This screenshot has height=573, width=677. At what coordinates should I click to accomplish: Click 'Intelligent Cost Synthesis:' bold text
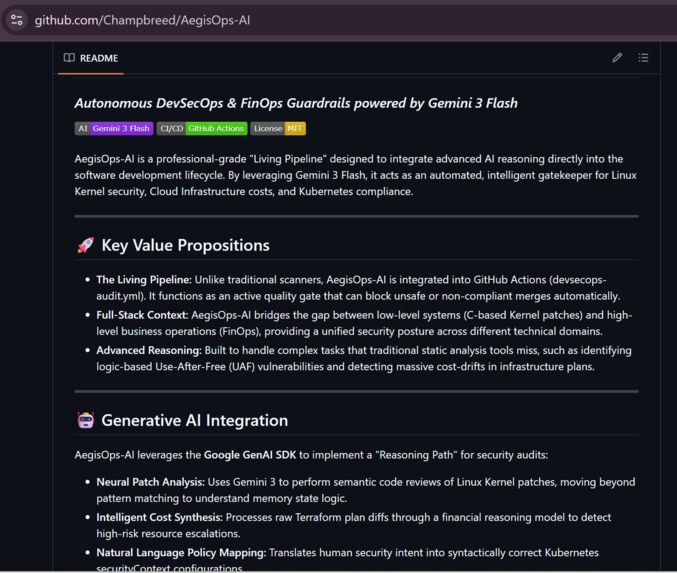click(159, 517)
